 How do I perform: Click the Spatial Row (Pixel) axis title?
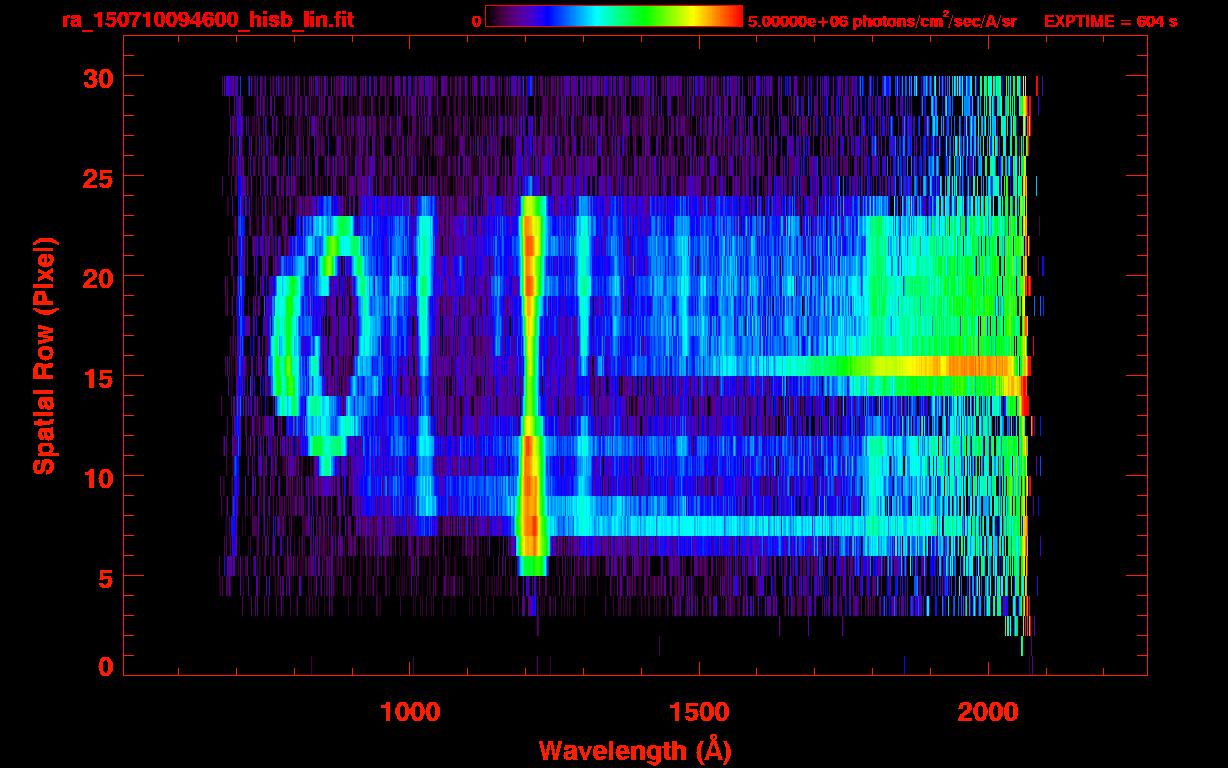point(43,356)
